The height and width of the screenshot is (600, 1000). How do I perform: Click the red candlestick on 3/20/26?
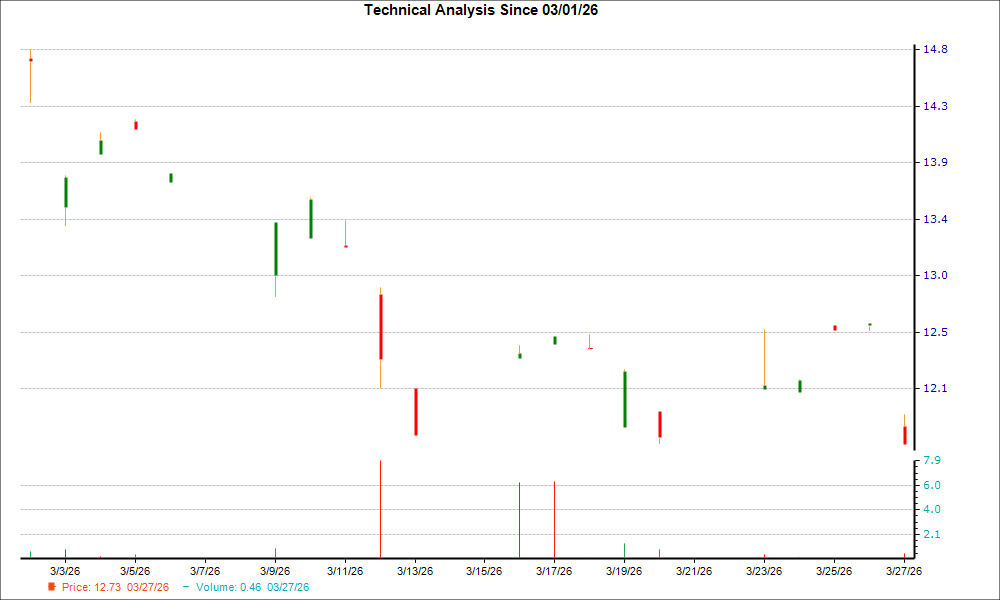660,424
